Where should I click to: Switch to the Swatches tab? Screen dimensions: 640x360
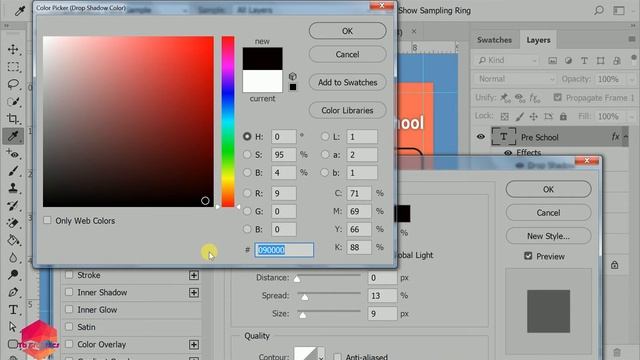click(x=494, y=40)
